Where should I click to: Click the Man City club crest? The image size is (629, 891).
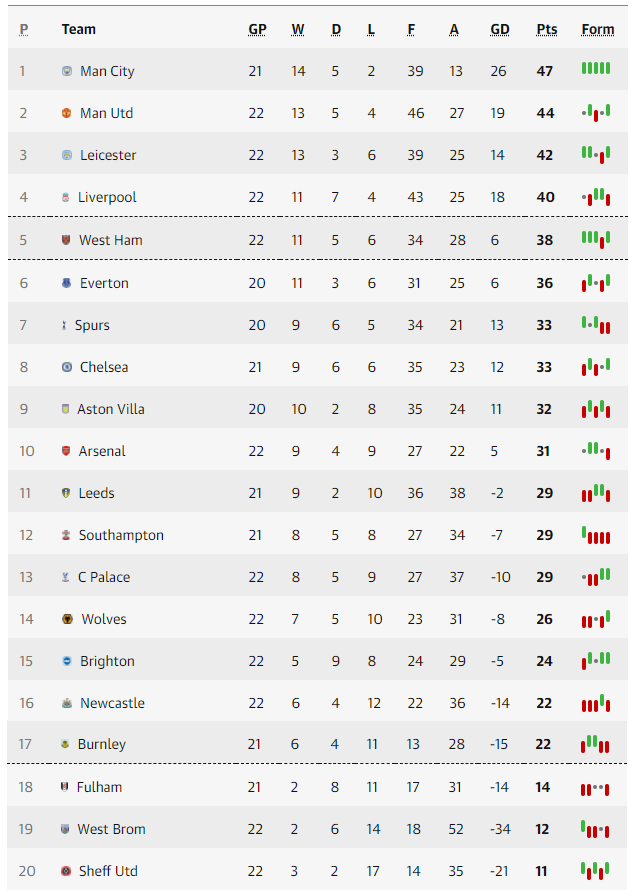pos(67,71)
